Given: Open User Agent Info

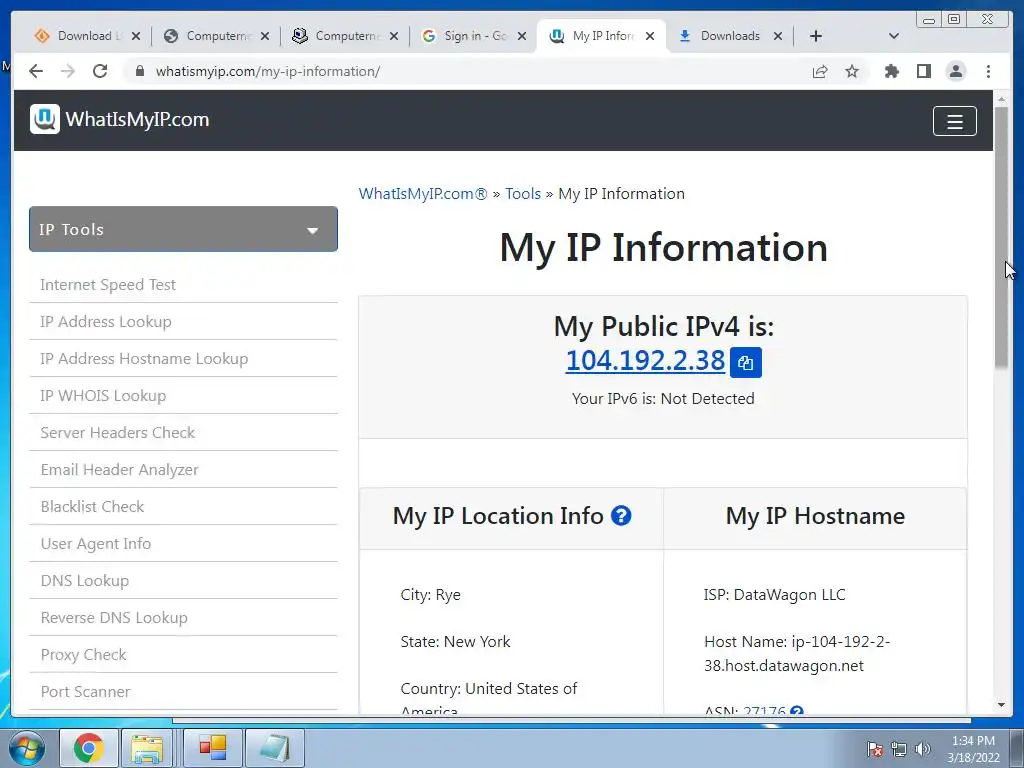Looking at the screenshot, I should point(95,543).
